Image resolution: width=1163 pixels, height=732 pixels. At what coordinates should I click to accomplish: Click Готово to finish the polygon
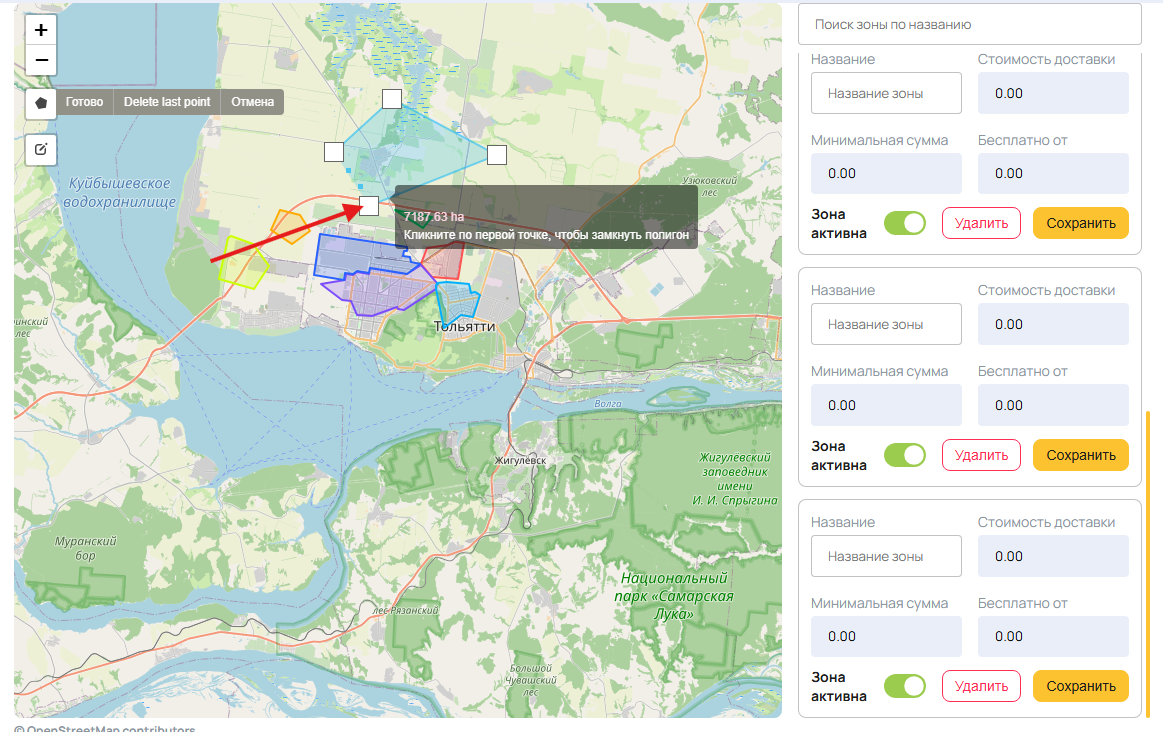pos(85,102)
